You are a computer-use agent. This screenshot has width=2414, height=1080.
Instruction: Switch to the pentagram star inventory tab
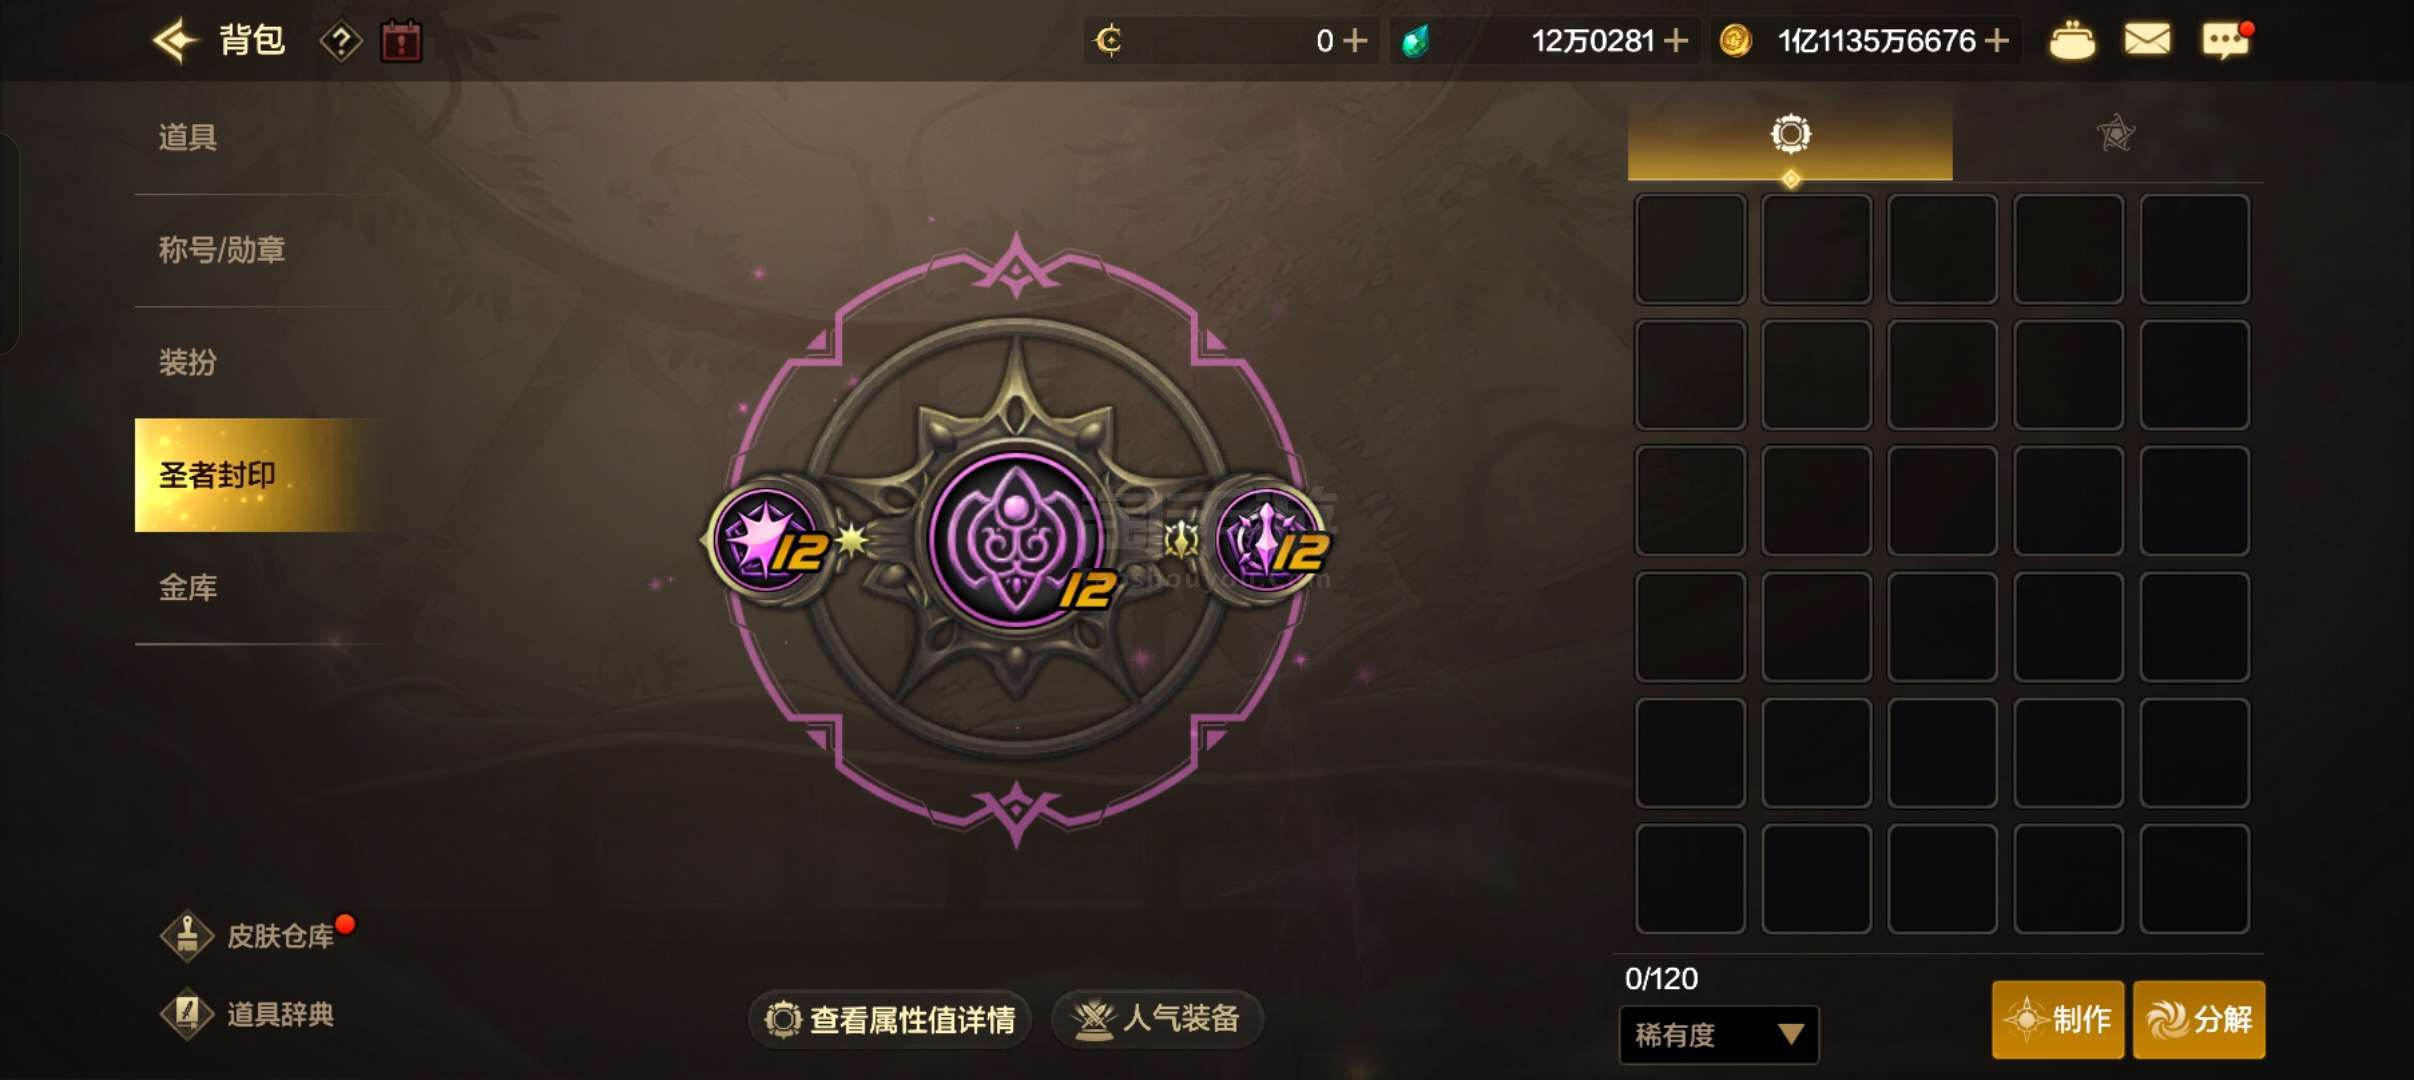[x=2115, y=133]
